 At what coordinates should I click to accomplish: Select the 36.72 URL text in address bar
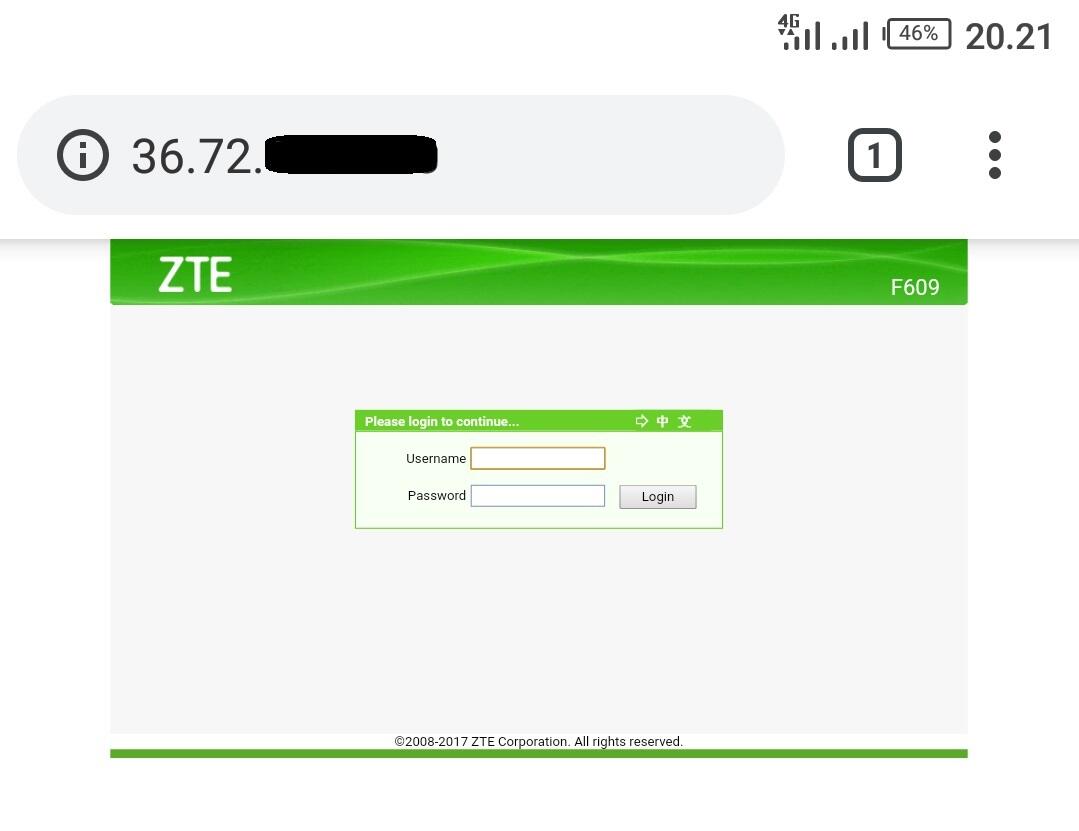[197, 156]
